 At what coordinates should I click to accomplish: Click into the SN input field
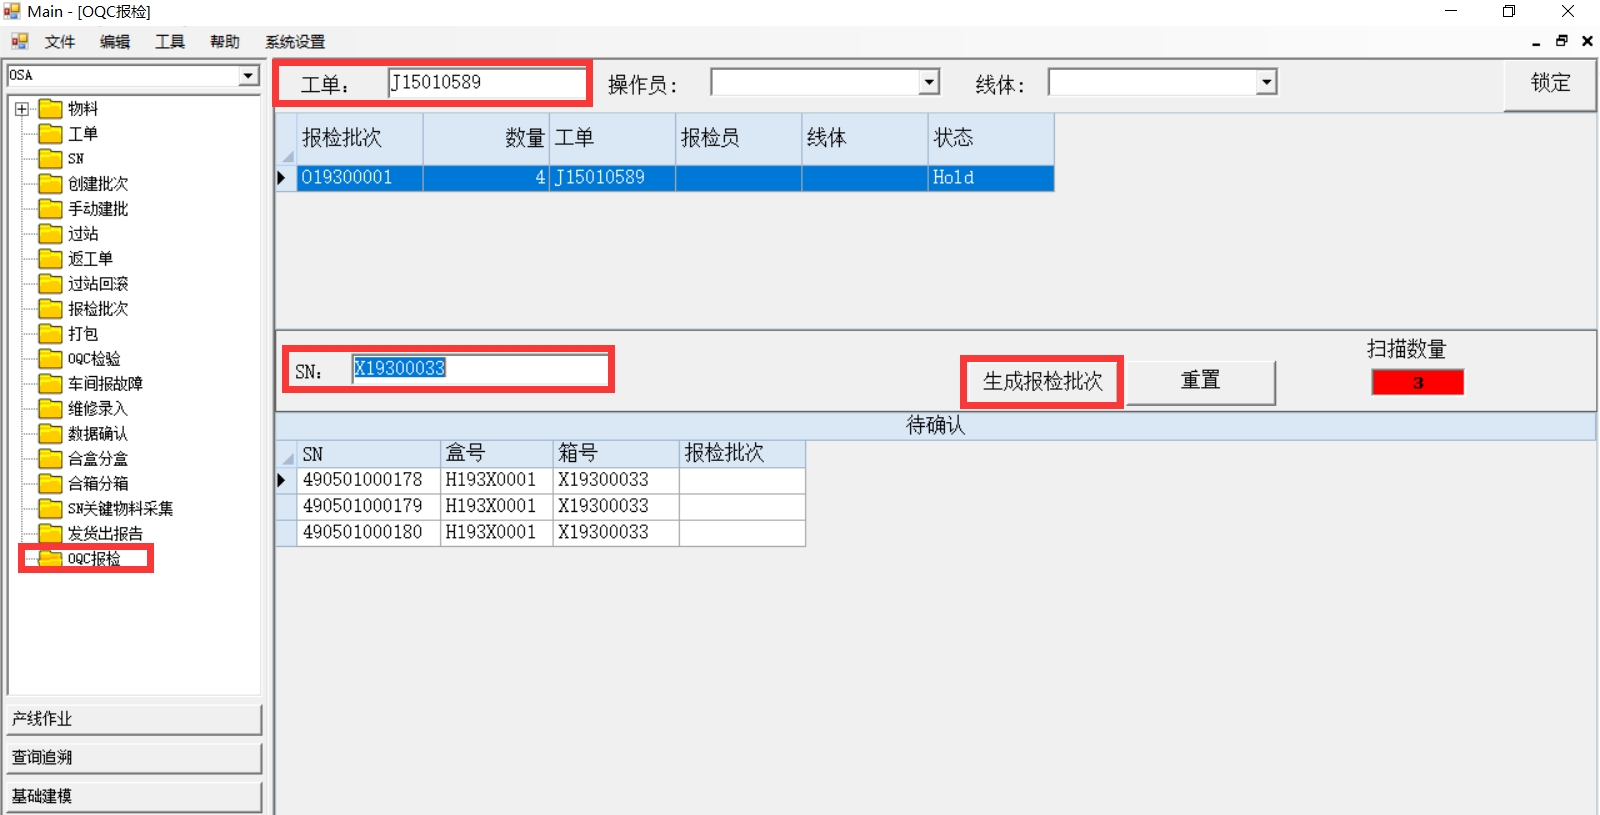tap(480, 369)
